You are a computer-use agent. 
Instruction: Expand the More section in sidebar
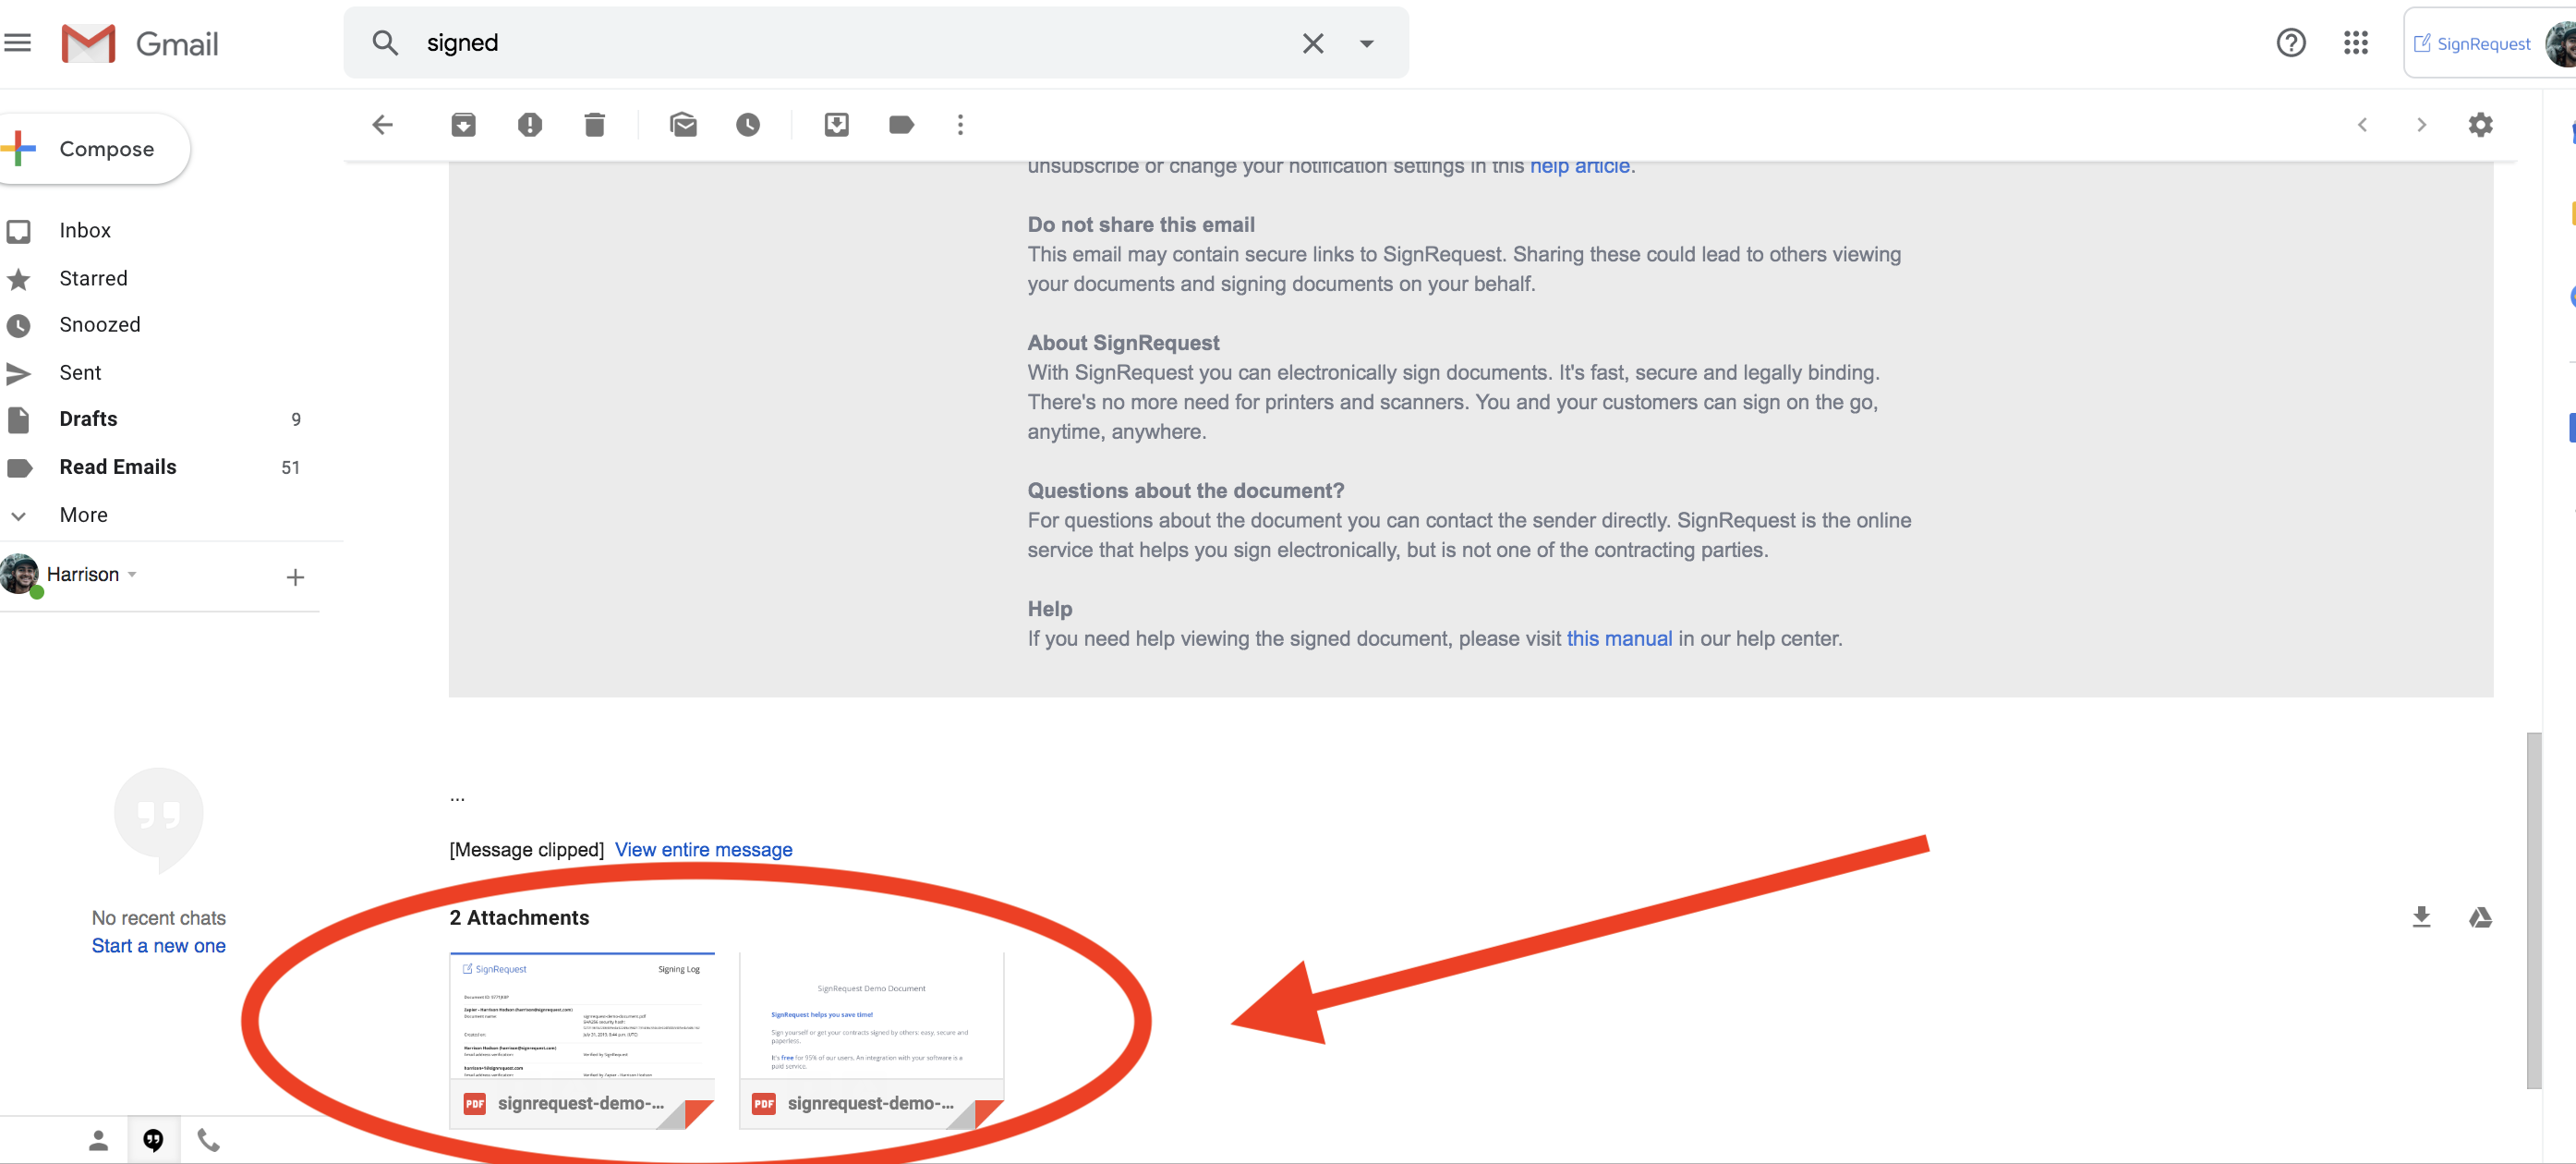click(x=83, y=514)
